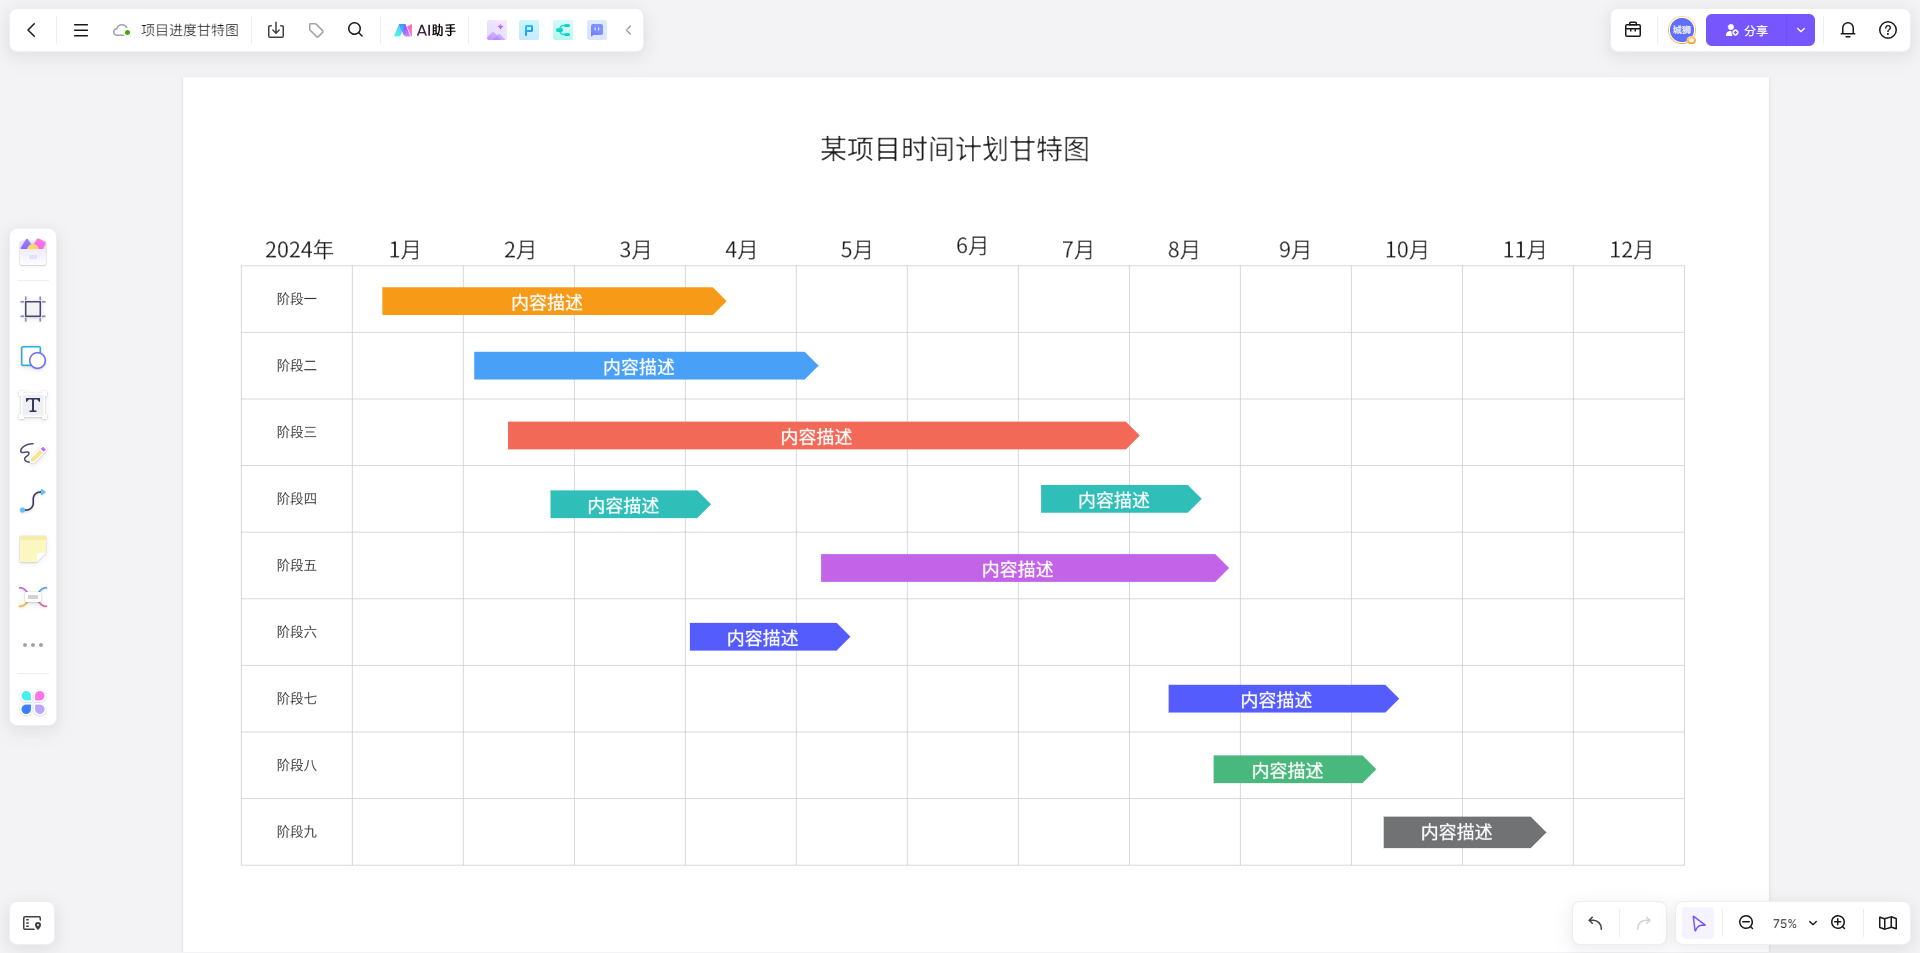Open the mind map tool
The width and height of the screenshot is (1920, 953).
[x=33, y=597]
